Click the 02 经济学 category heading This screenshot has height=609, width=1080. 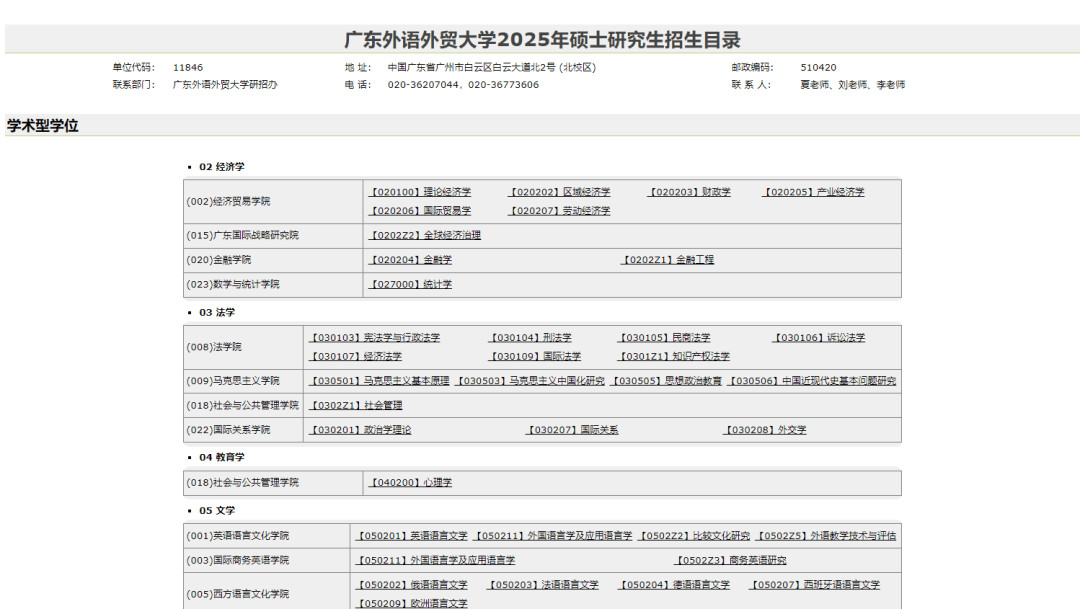click(222, 167)
